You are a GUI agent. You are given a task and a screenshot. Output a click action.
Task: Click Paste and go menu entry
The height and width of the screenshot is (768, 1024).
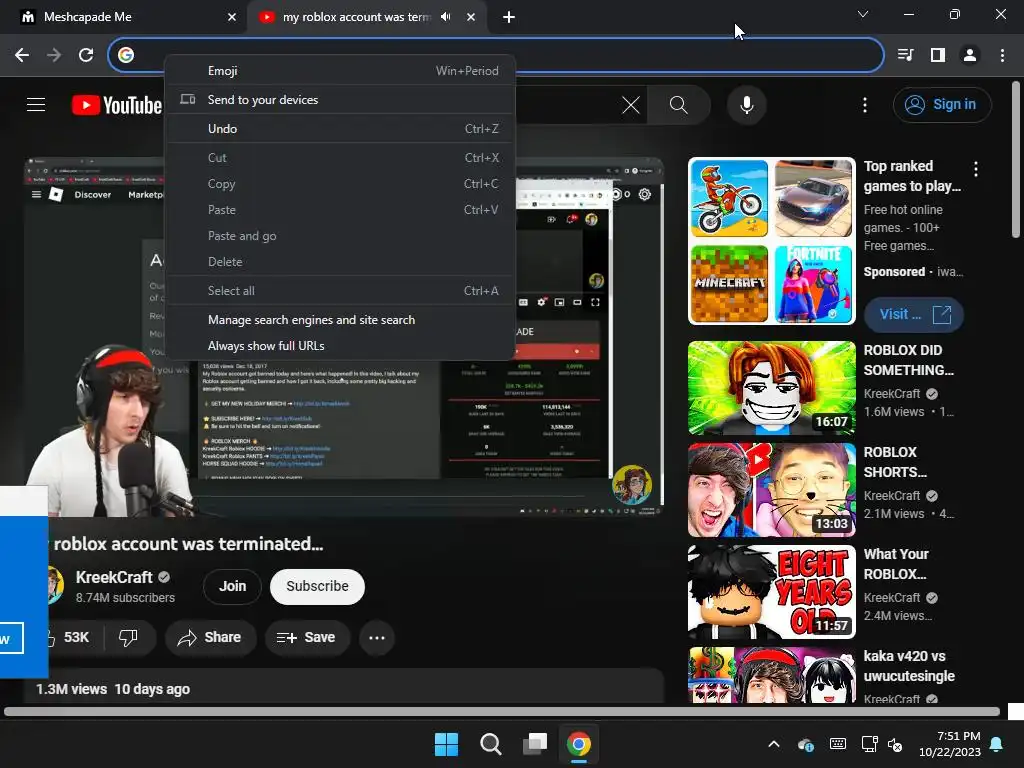[x=340, y=236]
